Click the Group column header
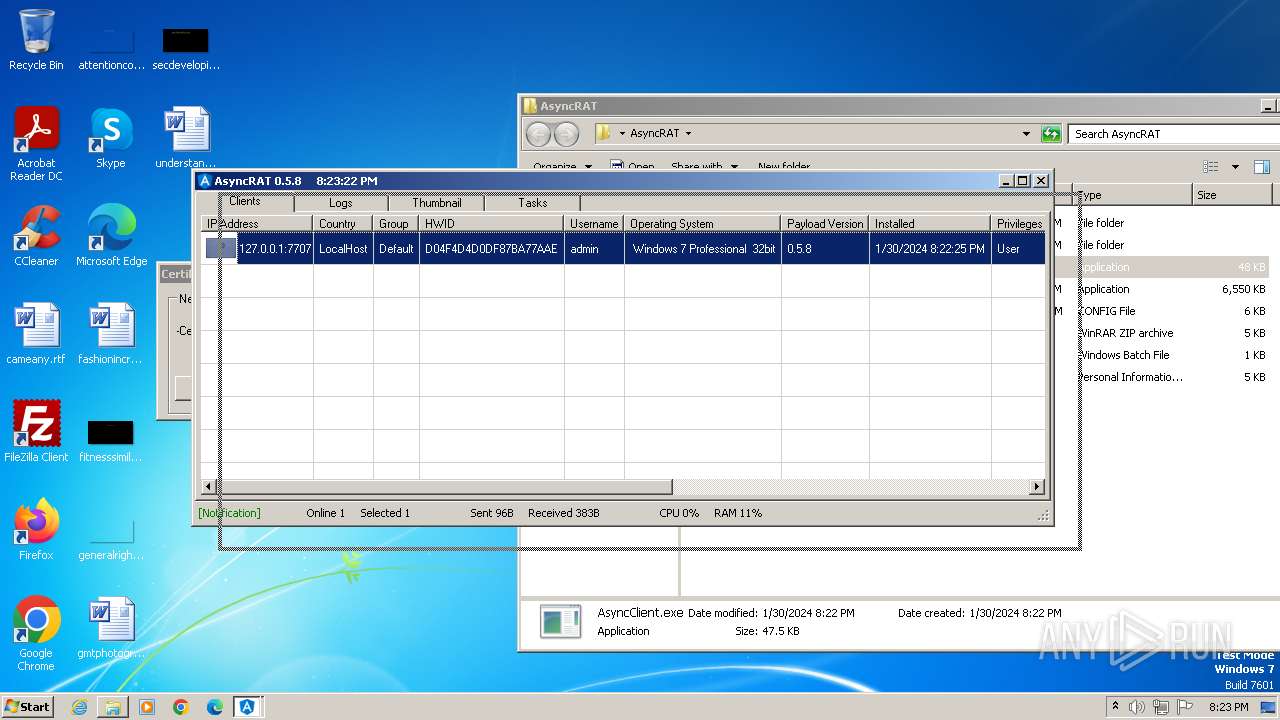 point(396,224)
